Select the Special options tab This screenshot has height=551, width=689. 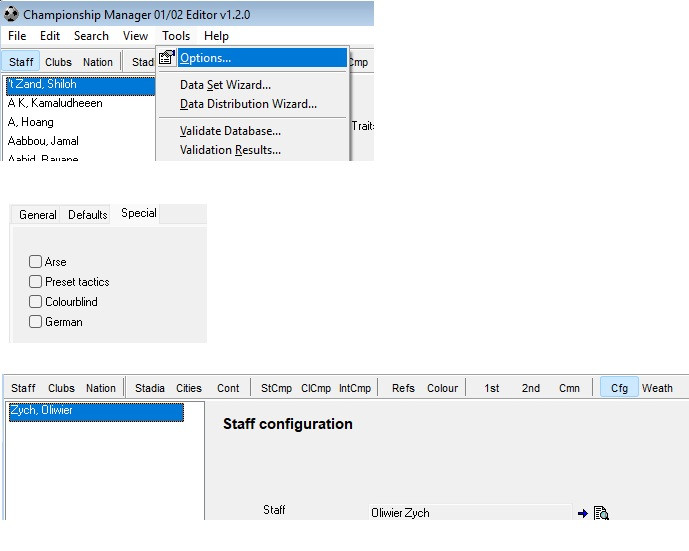(x=138, y=213)
